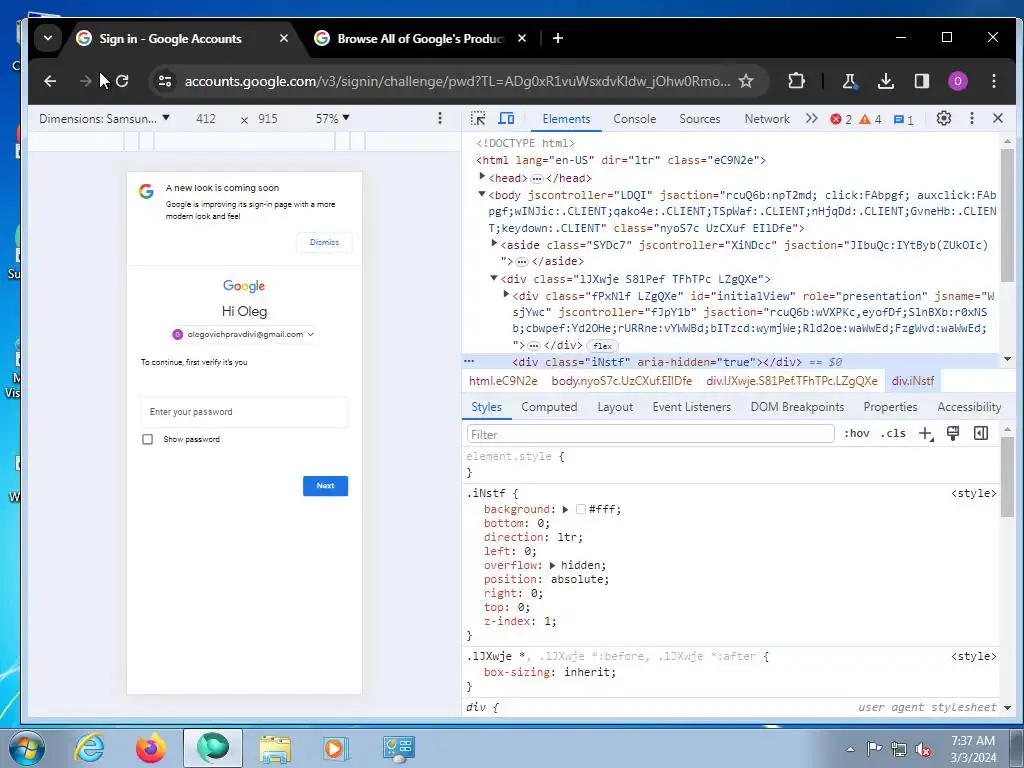Expand the aside SYDc7 element

(x=494, y=243)
